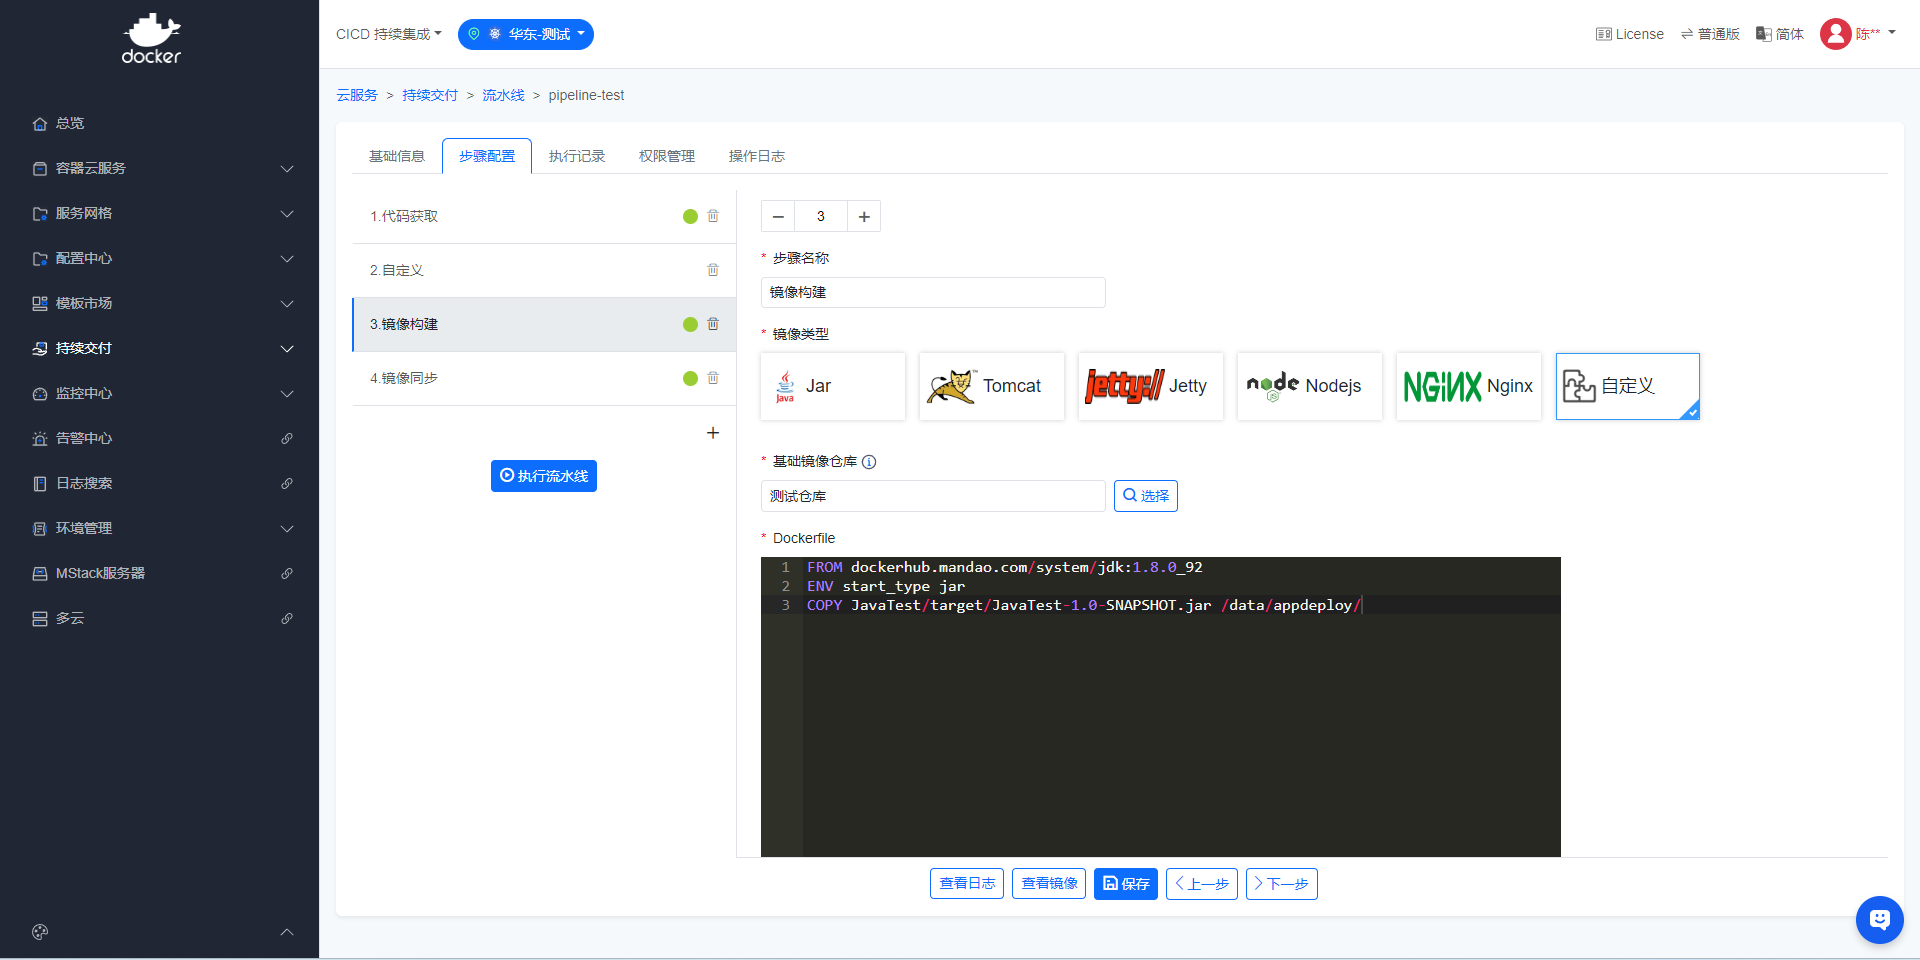Select the Tomcat image type
The image size is (1920, 960).
991,386
